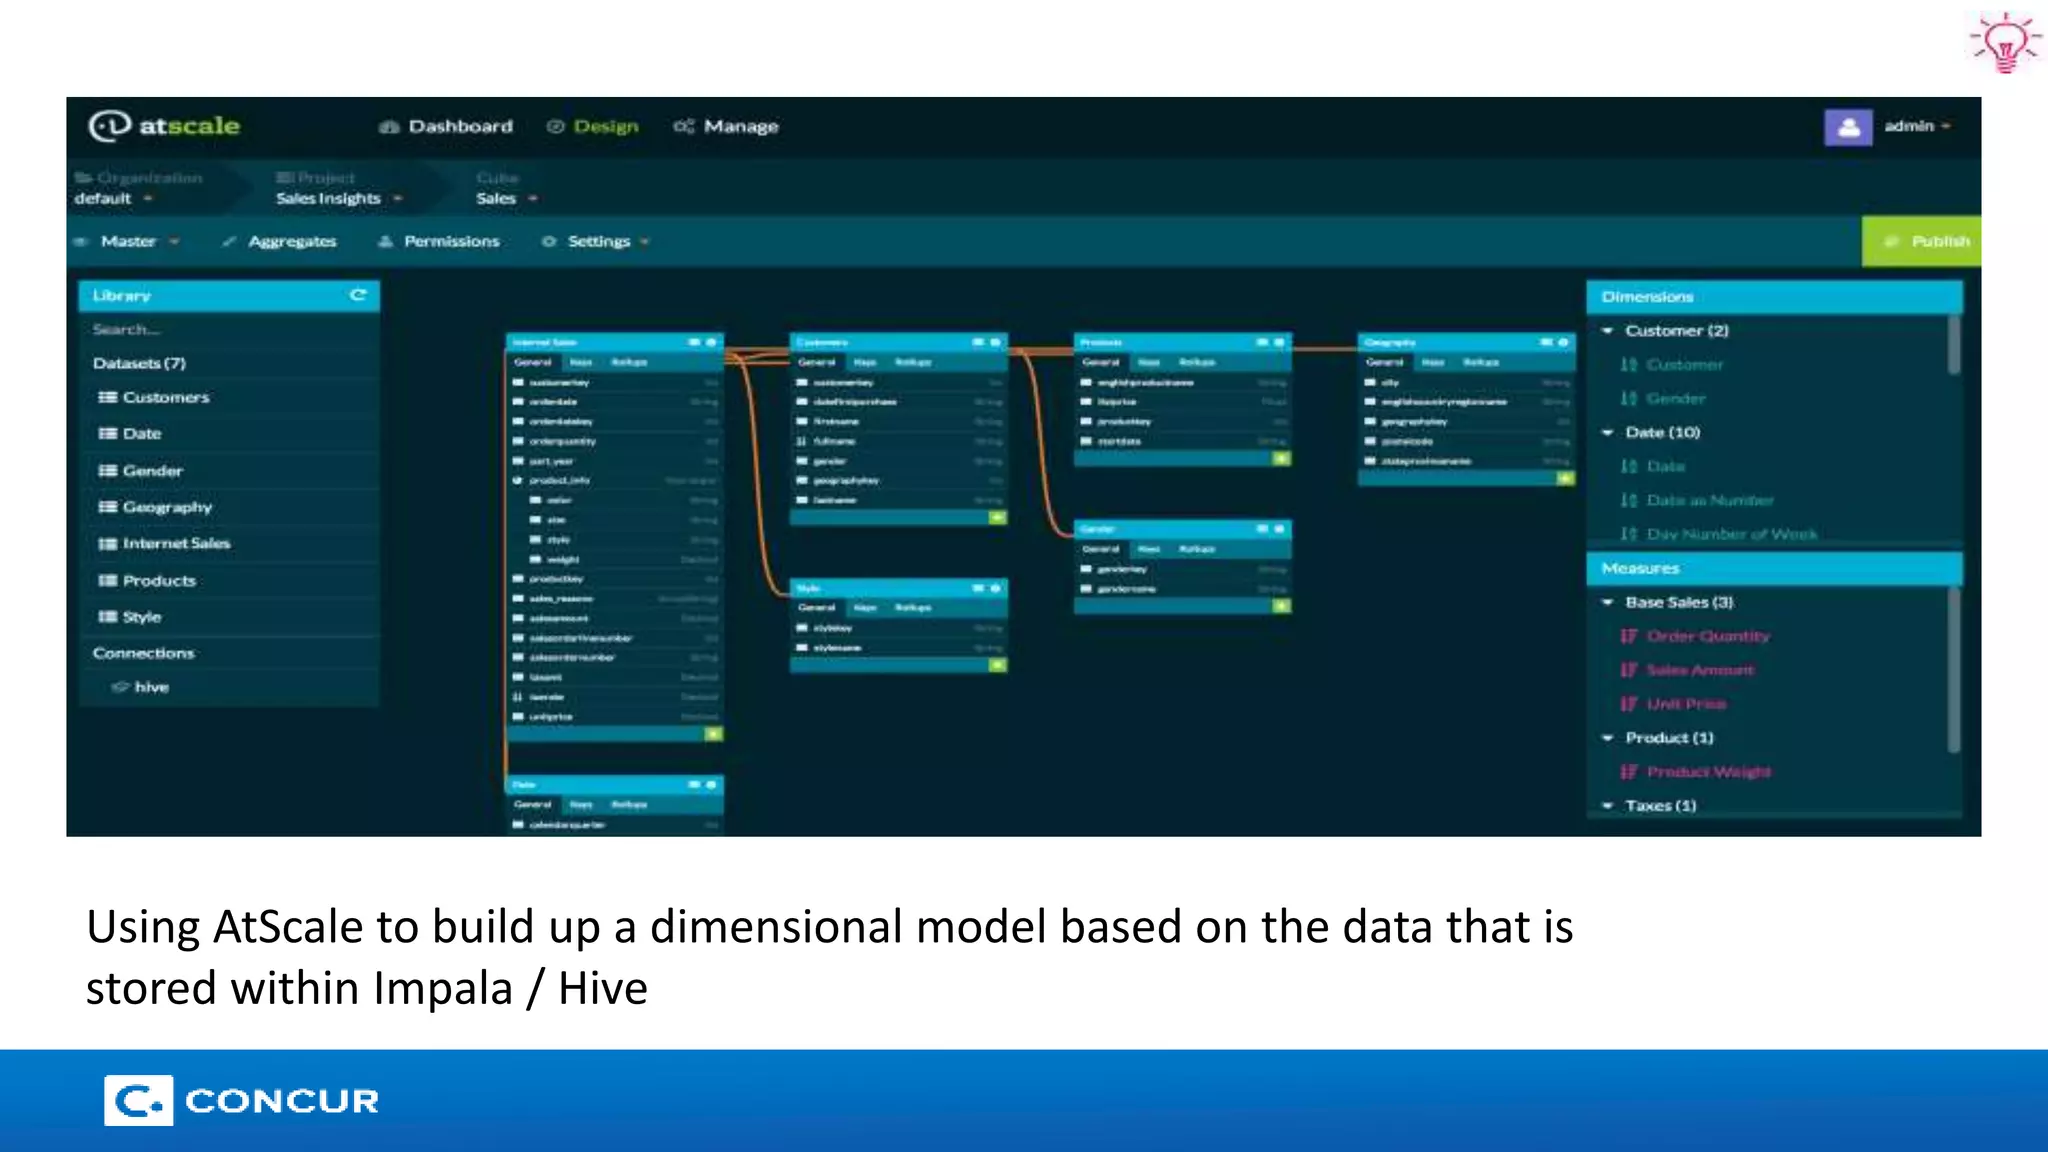
Task: Collapse the Customer (2) dimension group
Action: [x=1608, y=330]
